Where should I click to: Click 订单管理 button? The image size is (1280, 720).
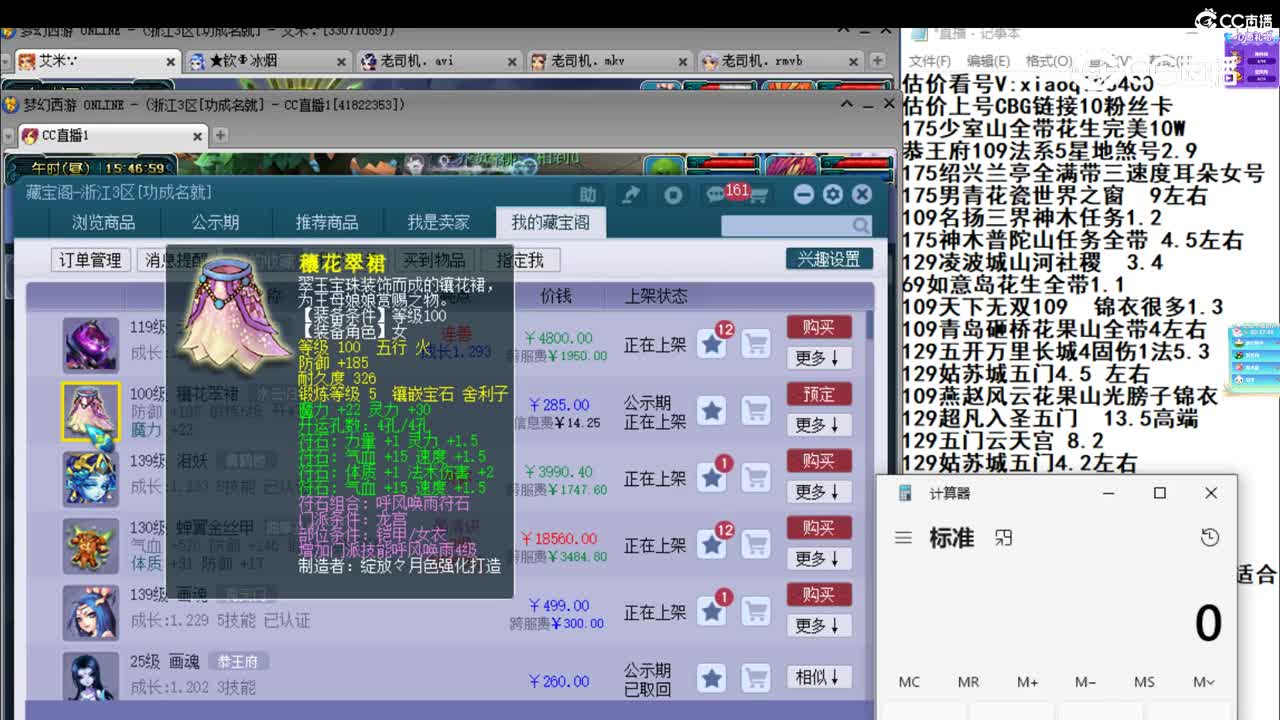[x=90, y=260]
